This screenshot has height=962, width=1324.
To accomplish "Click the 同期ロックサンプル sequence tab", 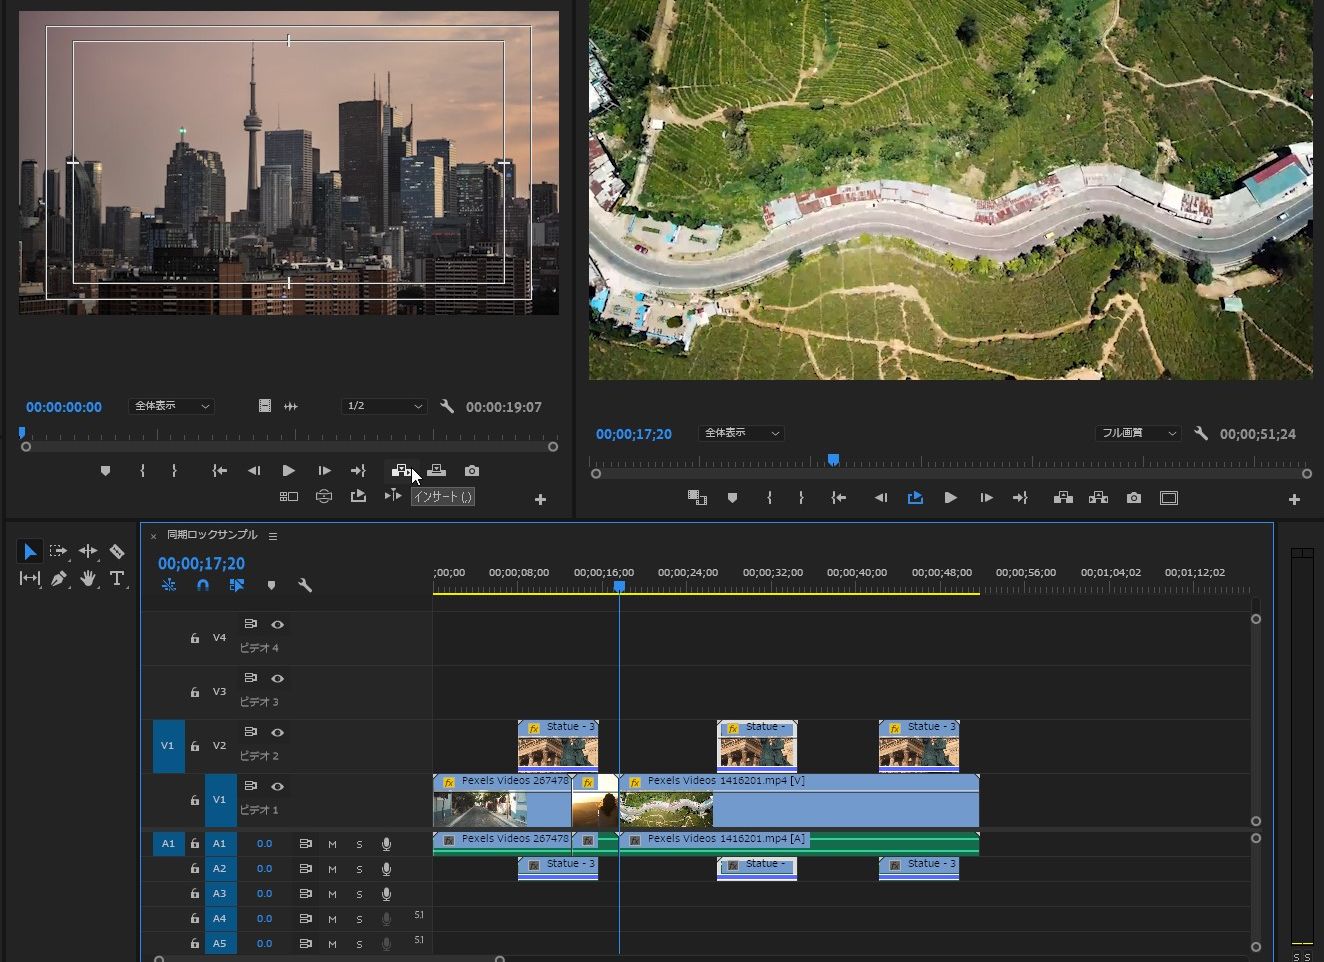I will pos(212,536).
